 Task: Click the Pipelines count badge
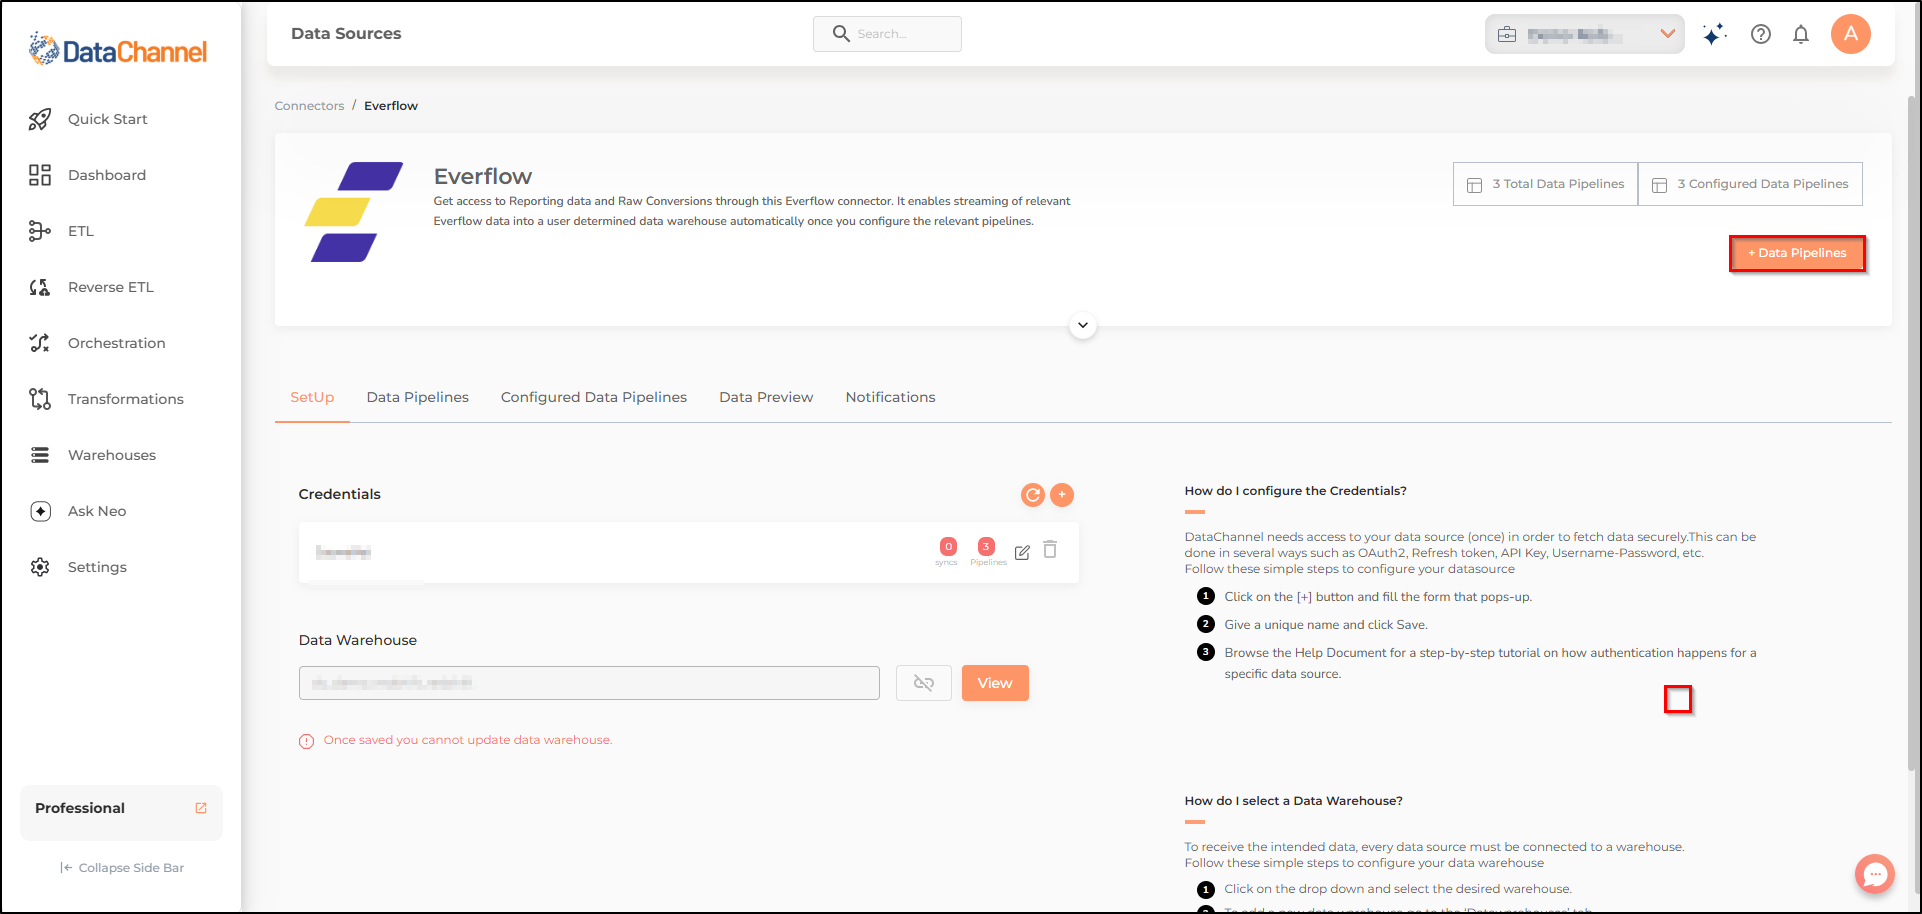(986, 547)
